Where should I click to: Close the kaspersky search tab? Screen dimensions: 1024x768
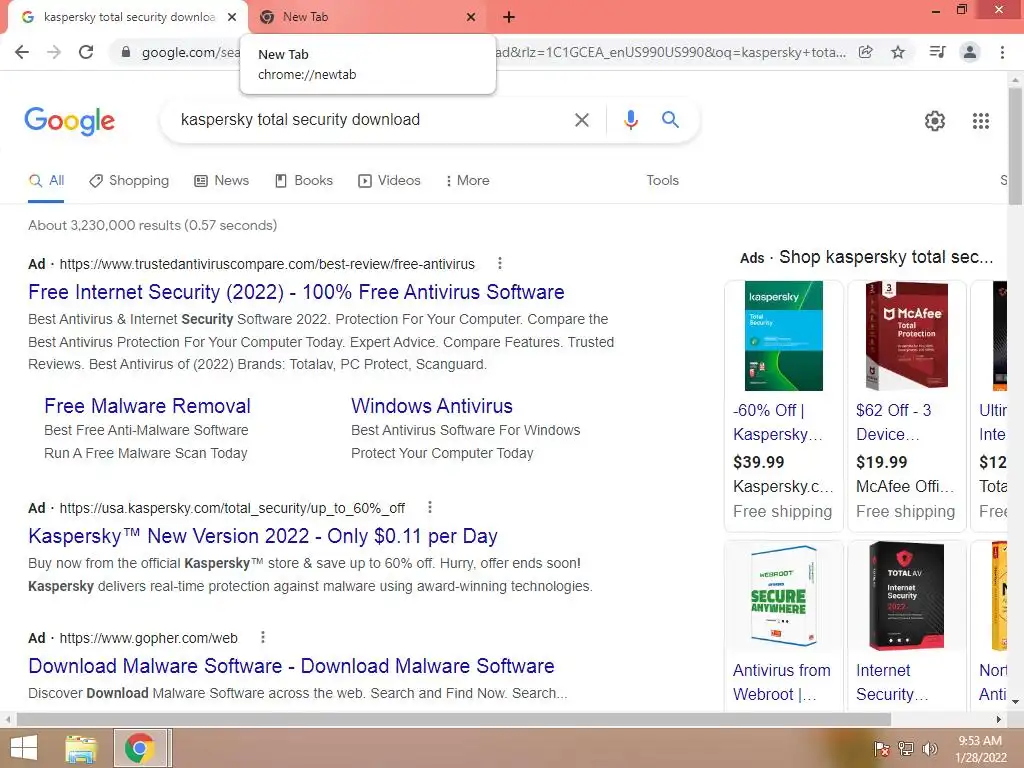pyautogui.click(x=232, y=18)
